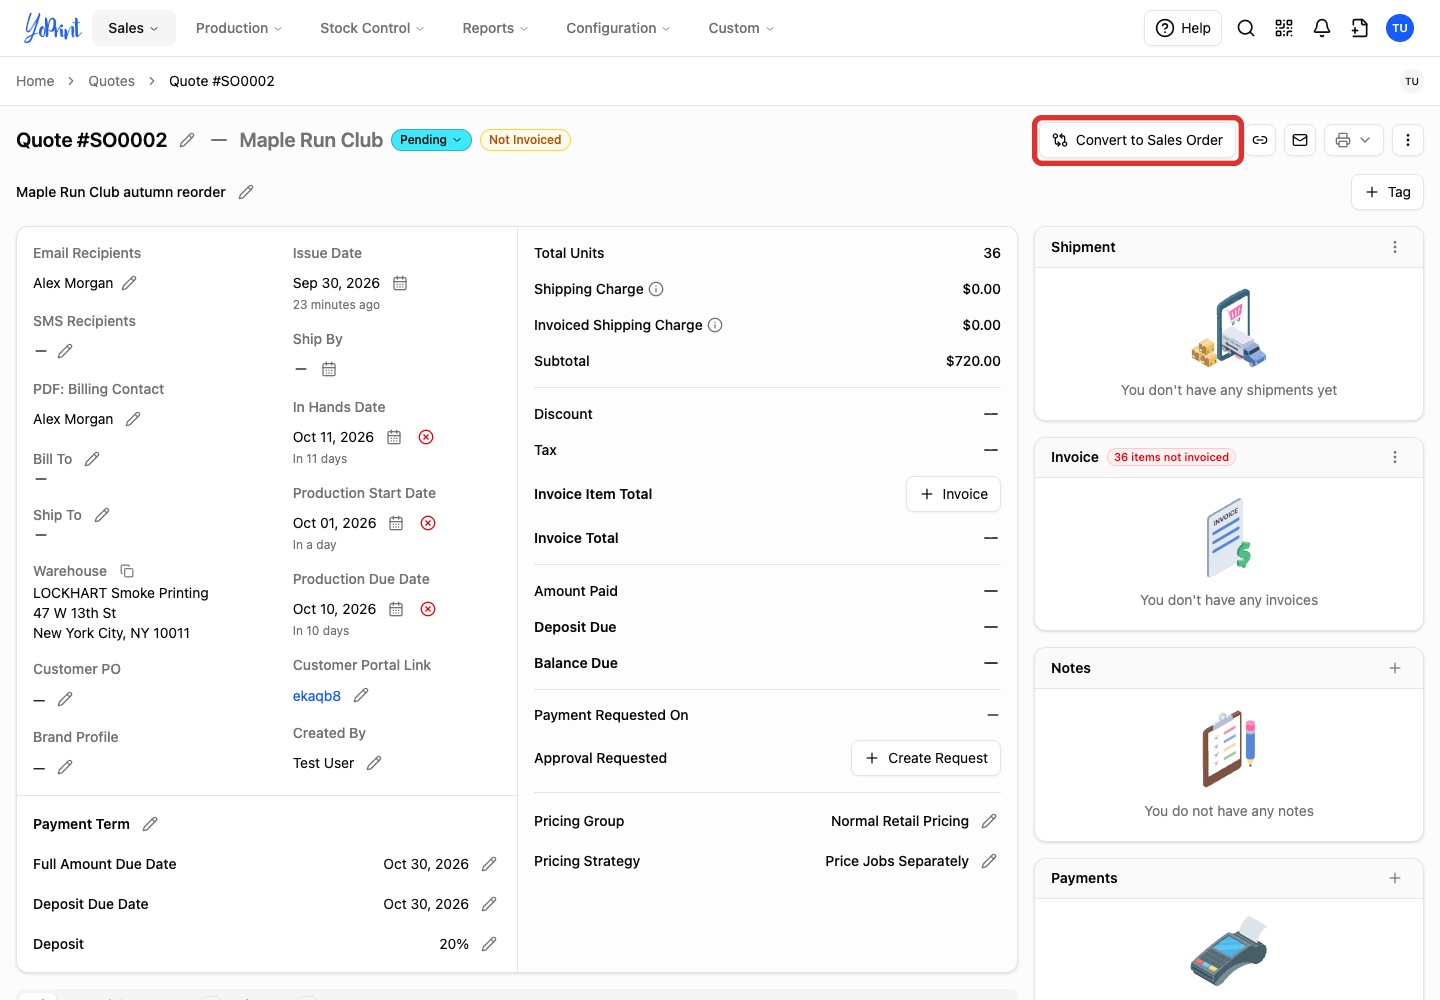
Task: Go to Quotes breadcrumb
Action: tap(111, 81)
